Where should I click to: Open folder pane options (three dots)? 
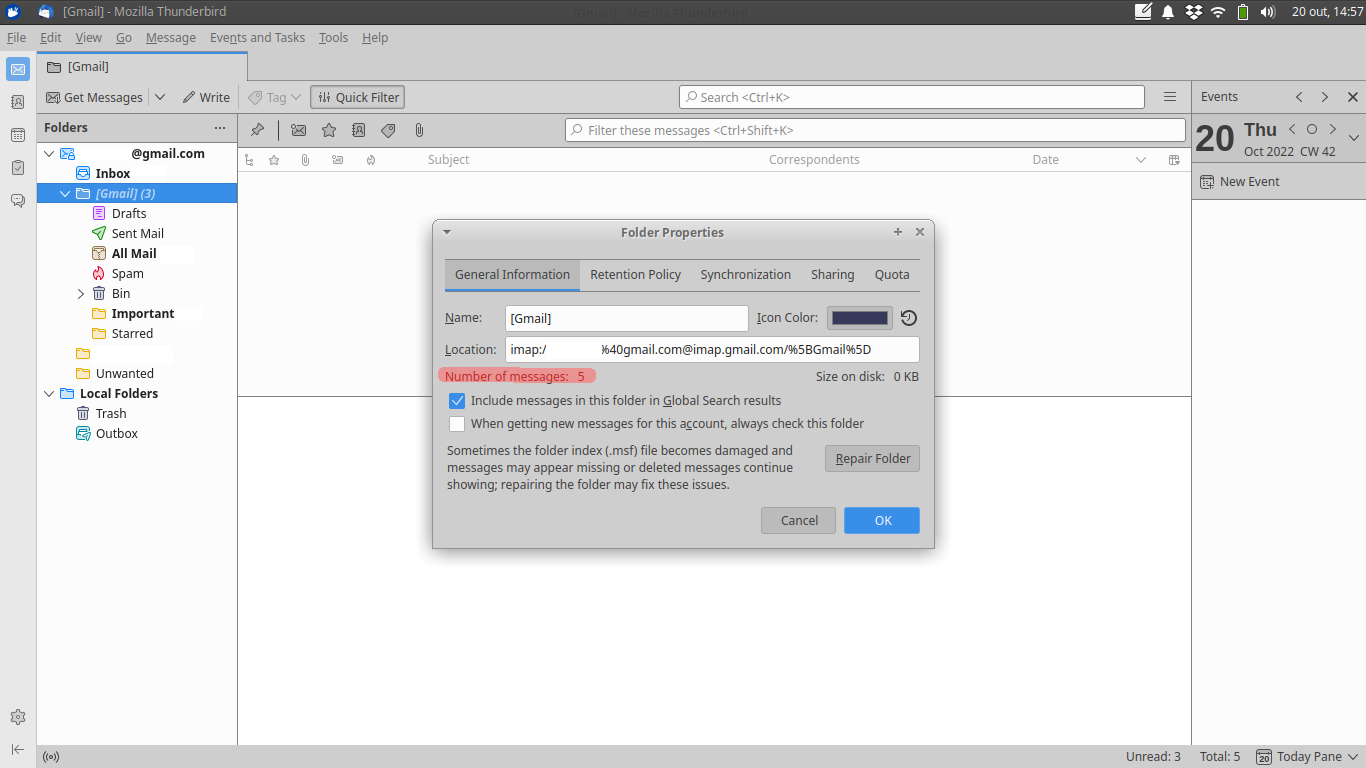(x=220, y=128)
